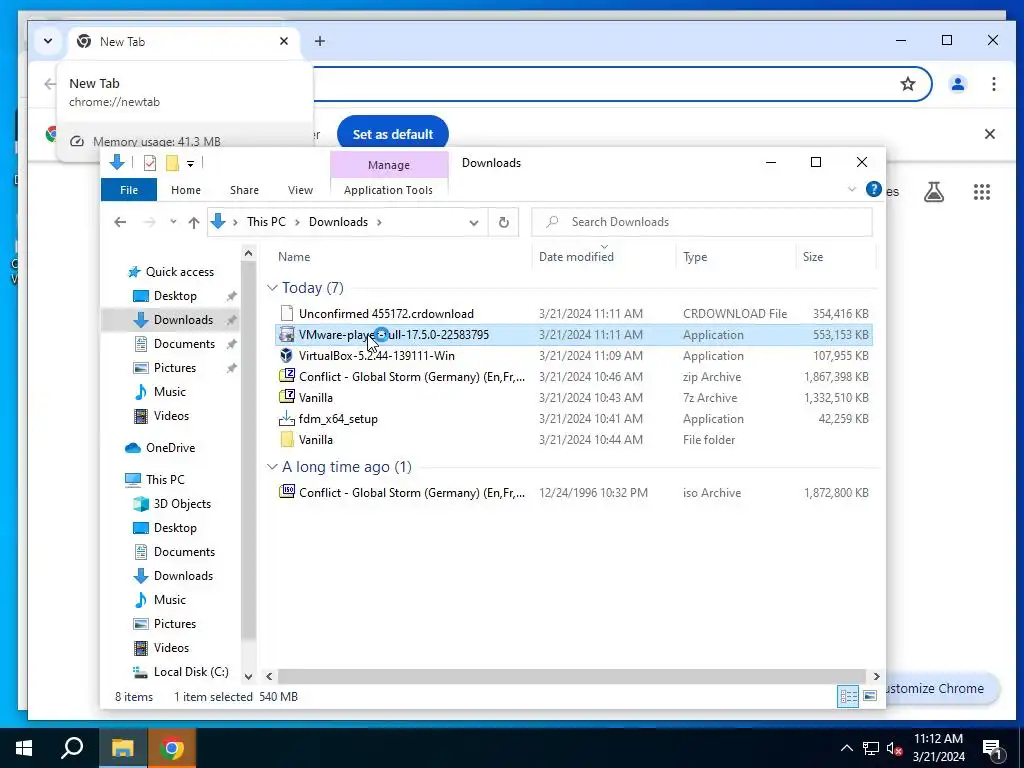Show hidden system tray icons

pyautogui.click(x=846, y=748)
